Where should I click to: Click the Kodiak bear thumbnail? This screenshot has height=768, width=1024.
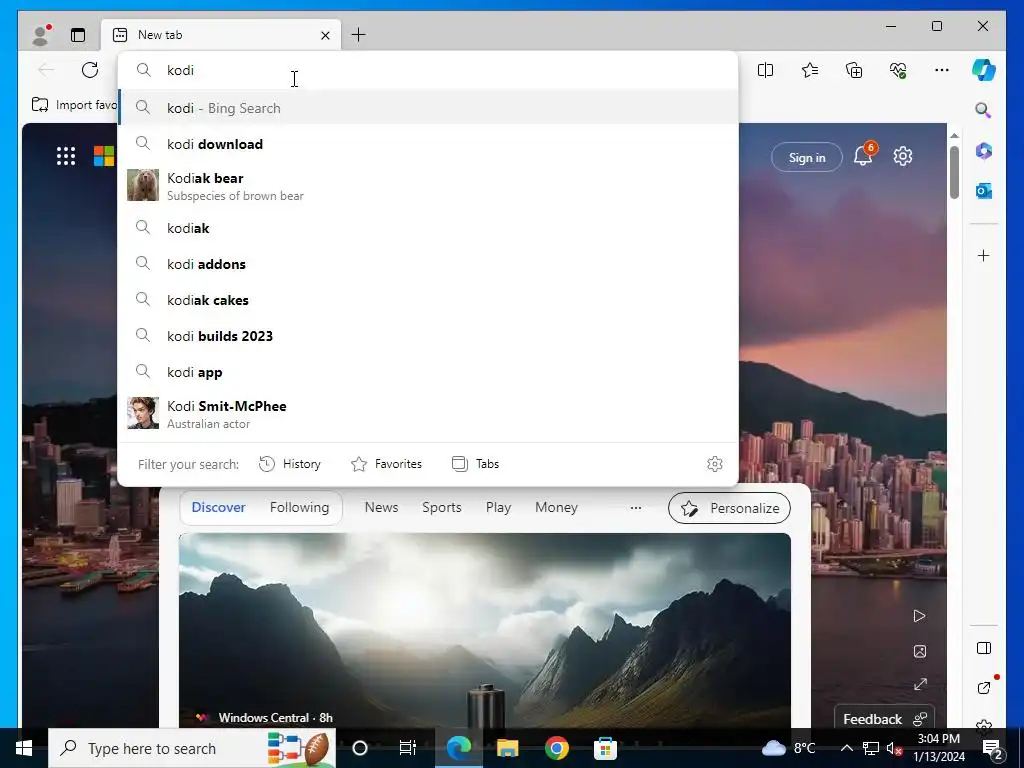point(142,185)
